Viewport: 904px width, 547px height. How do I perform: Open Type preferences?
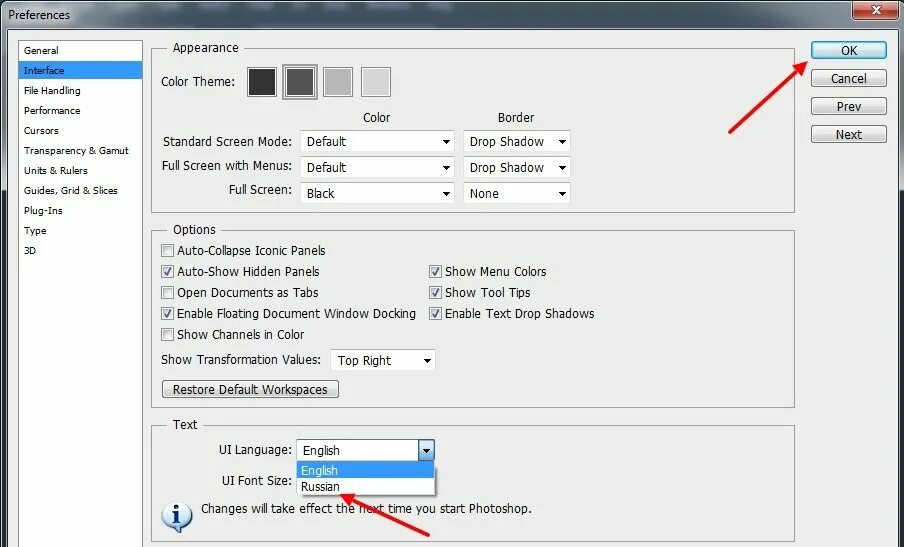[80, 231]
